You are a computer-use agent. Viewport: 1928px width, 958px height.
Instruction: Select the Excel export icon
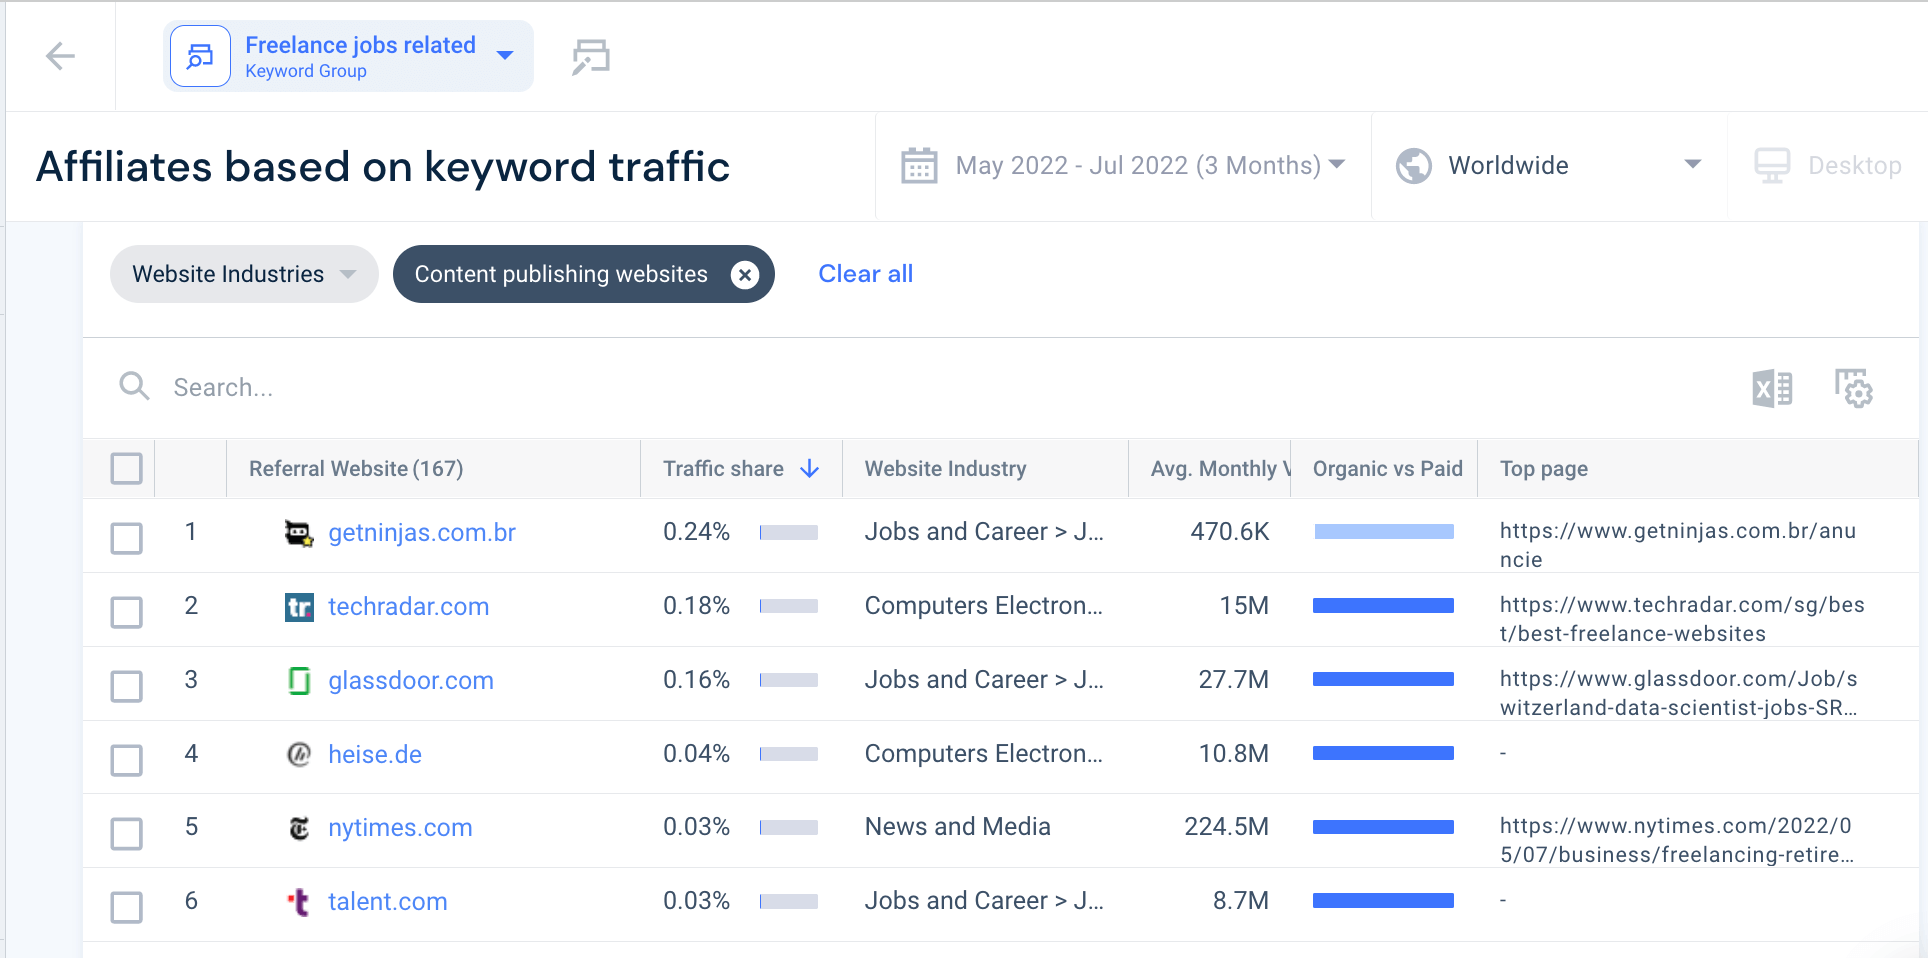pos(1772,388)
